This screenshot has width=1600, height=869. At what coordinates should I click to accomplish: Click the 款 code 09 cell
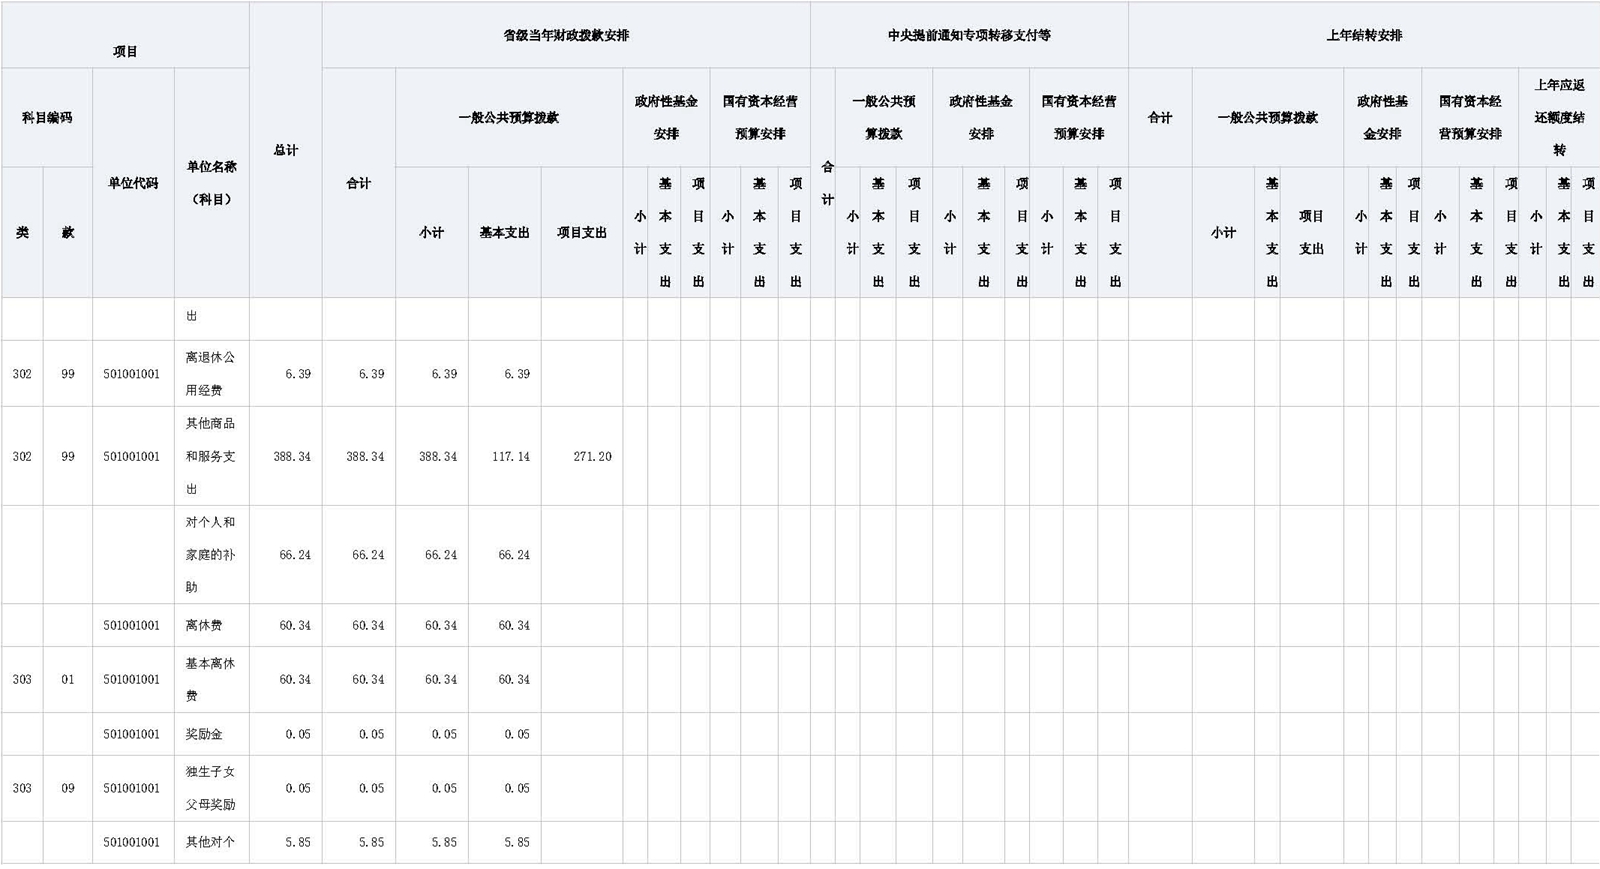coord(68,788)
